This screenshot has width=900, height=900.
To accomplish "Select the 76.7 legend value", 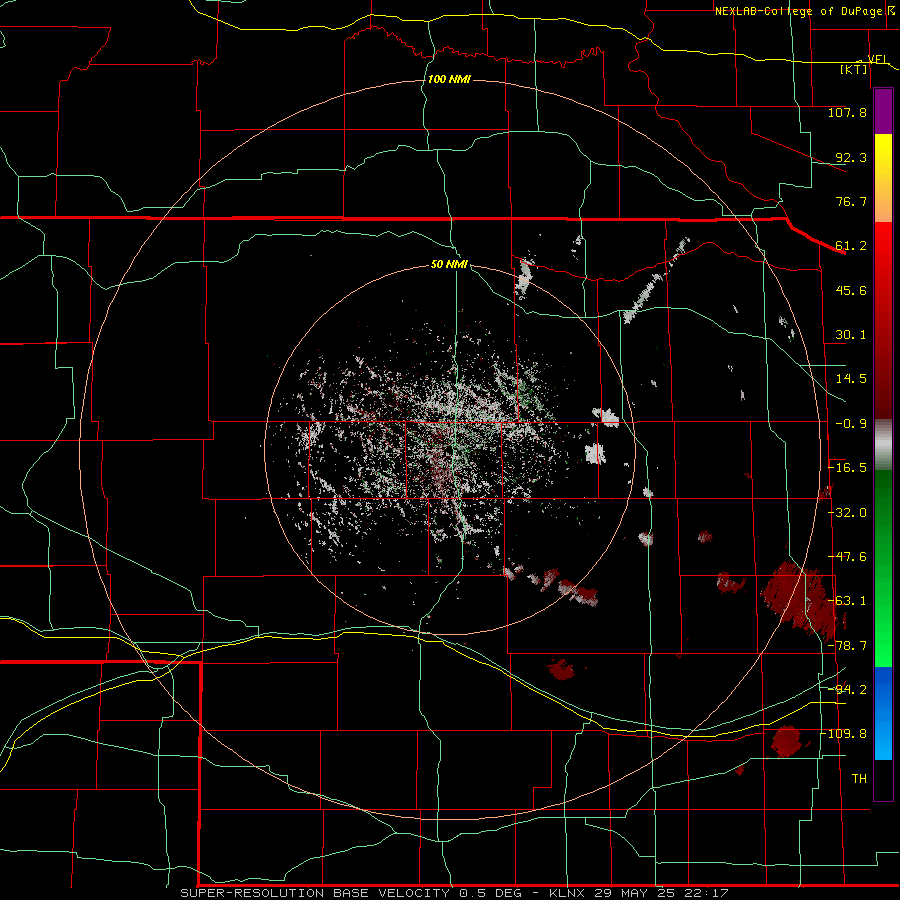I will [x=851, y=201].
